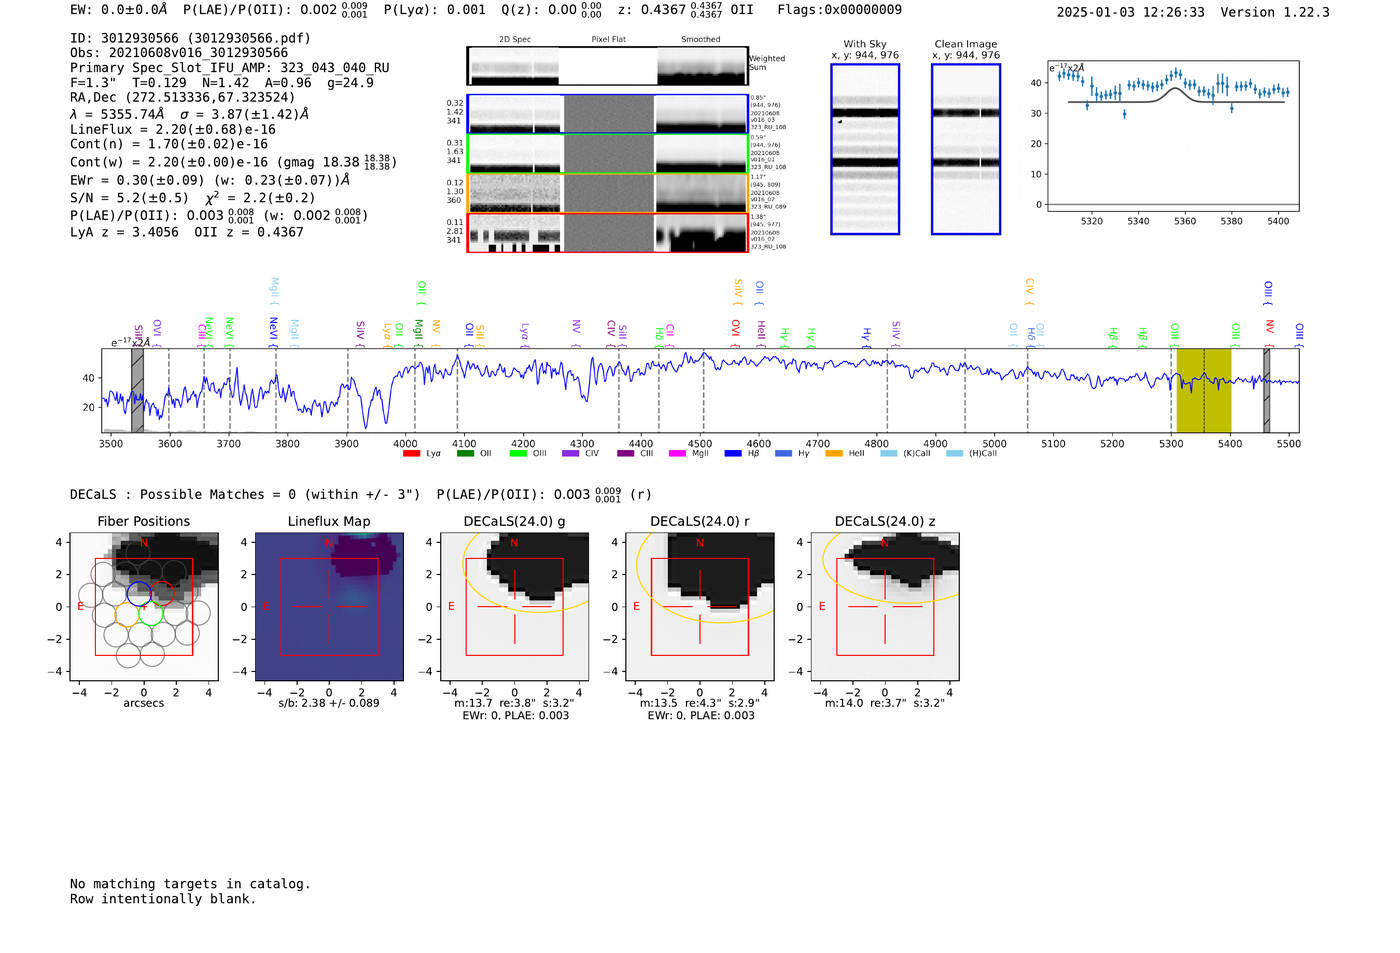Select the 's/b: 2.38 +/- 0.089' caption
Image resolution: width=1400 pixels, height=953 pixels.
(x=329, y=703)
